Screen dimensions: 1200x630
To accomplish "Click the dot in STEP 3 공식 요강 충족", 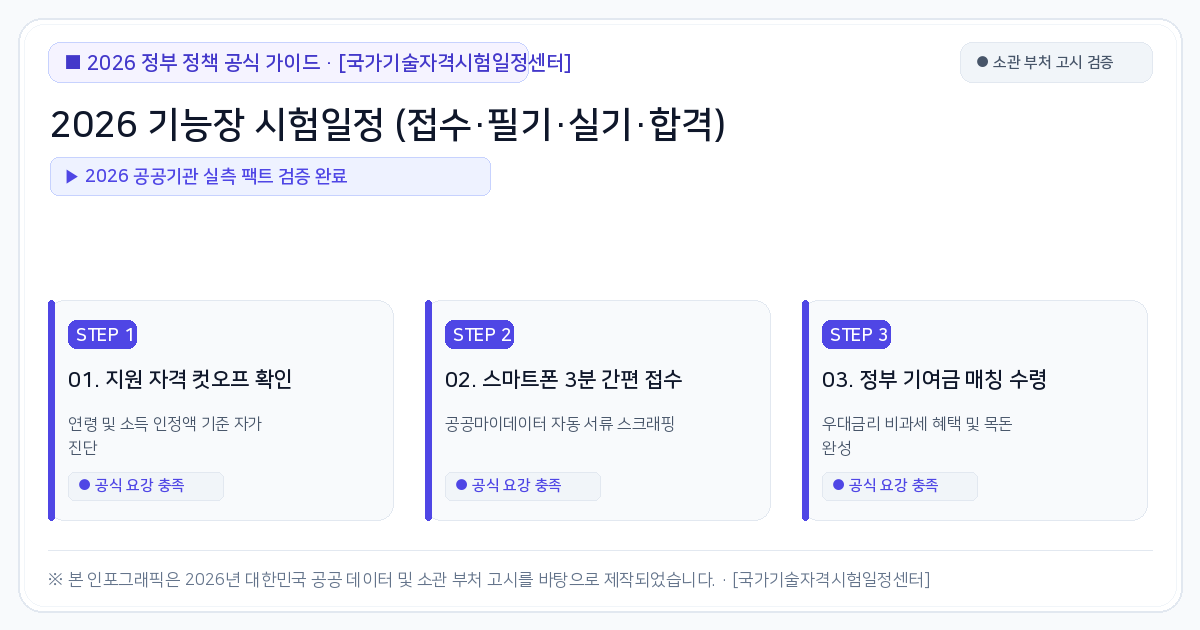I will coord(838,485).
